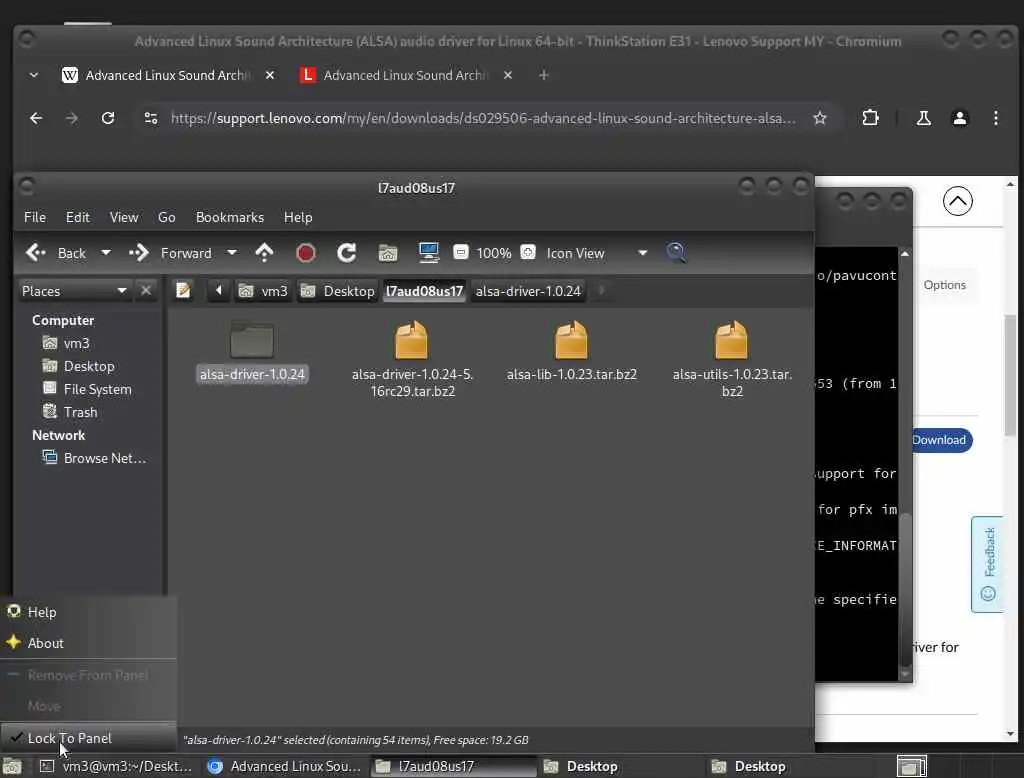
Task: Select the alsa-utils-1.0.23.tar.bz2 archive
Action: (731, 358)
